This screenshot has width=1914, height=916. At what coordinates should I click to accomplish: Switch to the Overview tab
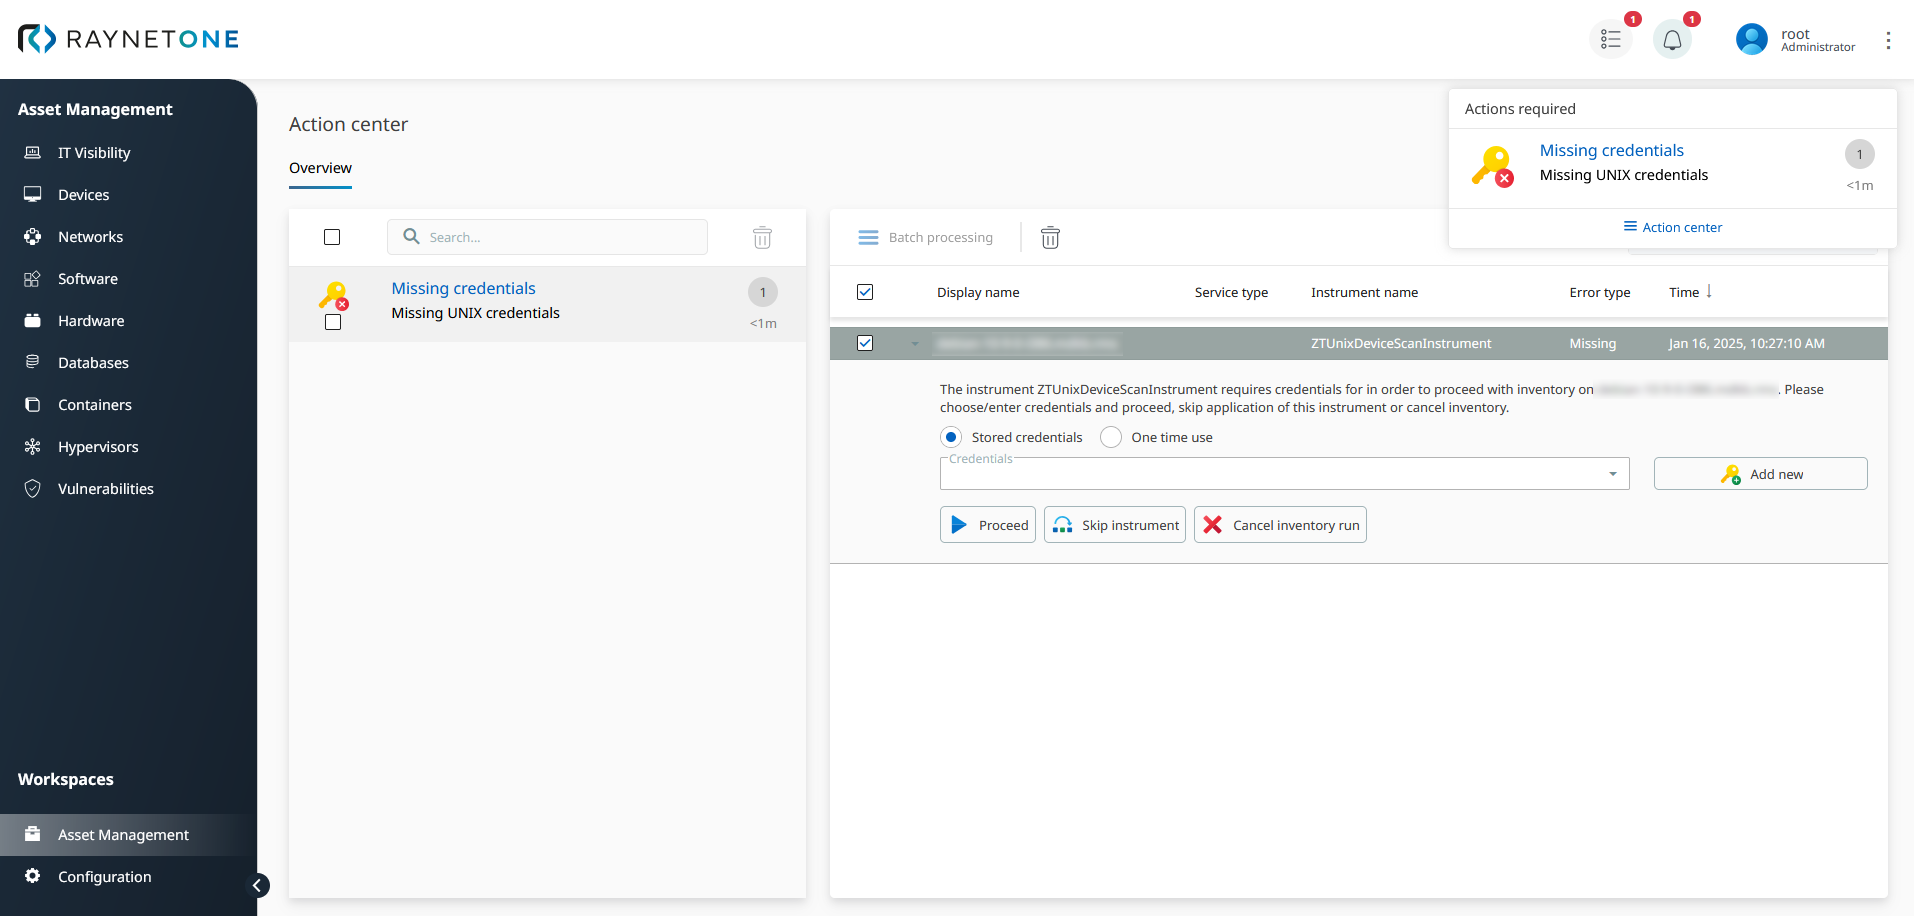(x=320, y=168)
